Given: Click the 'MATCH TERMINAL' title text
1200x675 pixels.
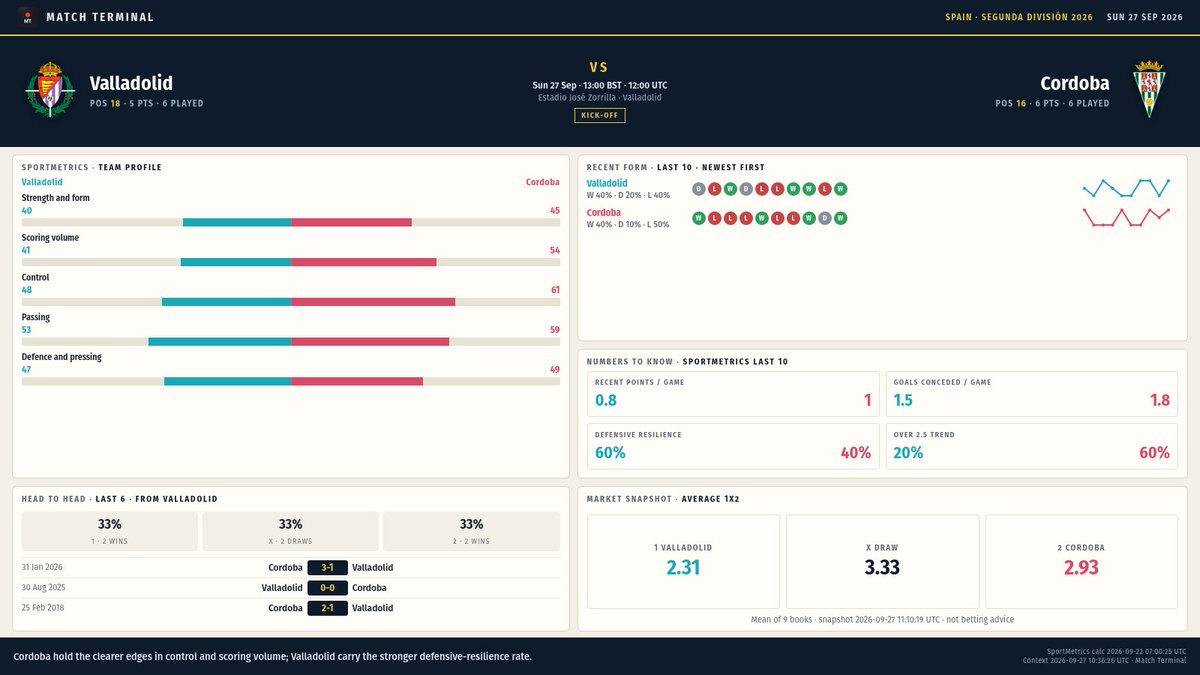Looking at the screenshot, I should coord(100,17).
